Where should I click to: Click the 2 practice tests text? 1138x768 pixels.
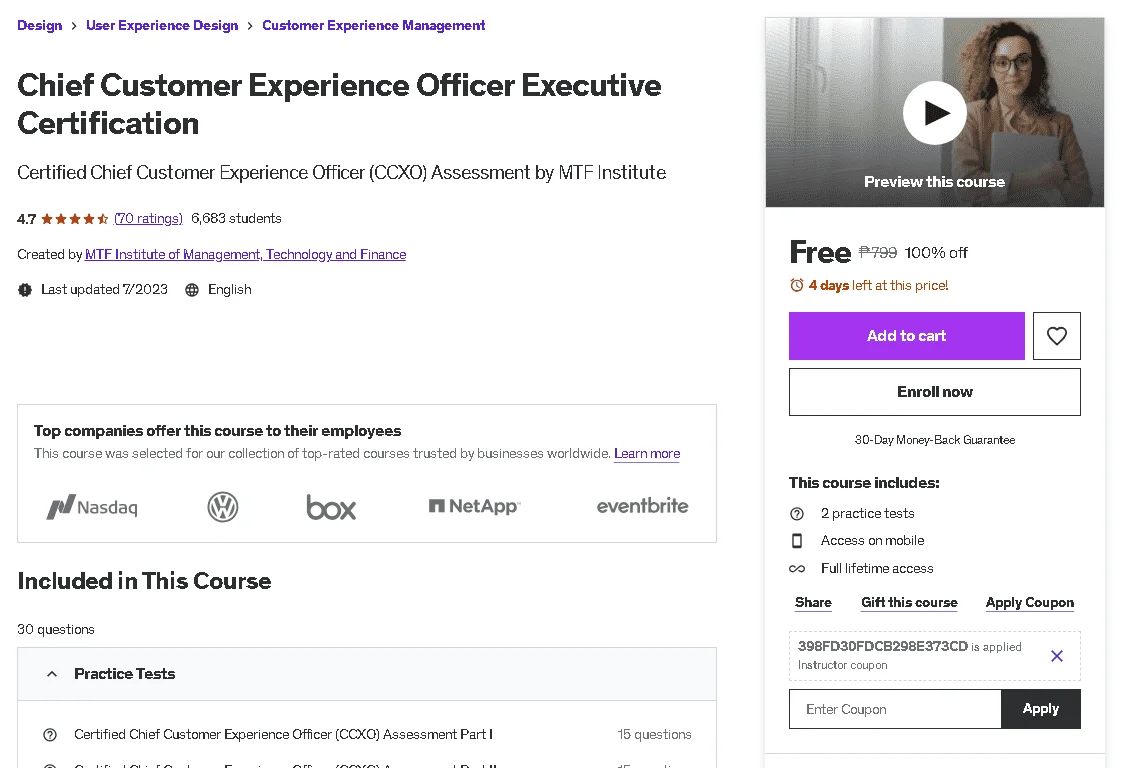[867, 514]
